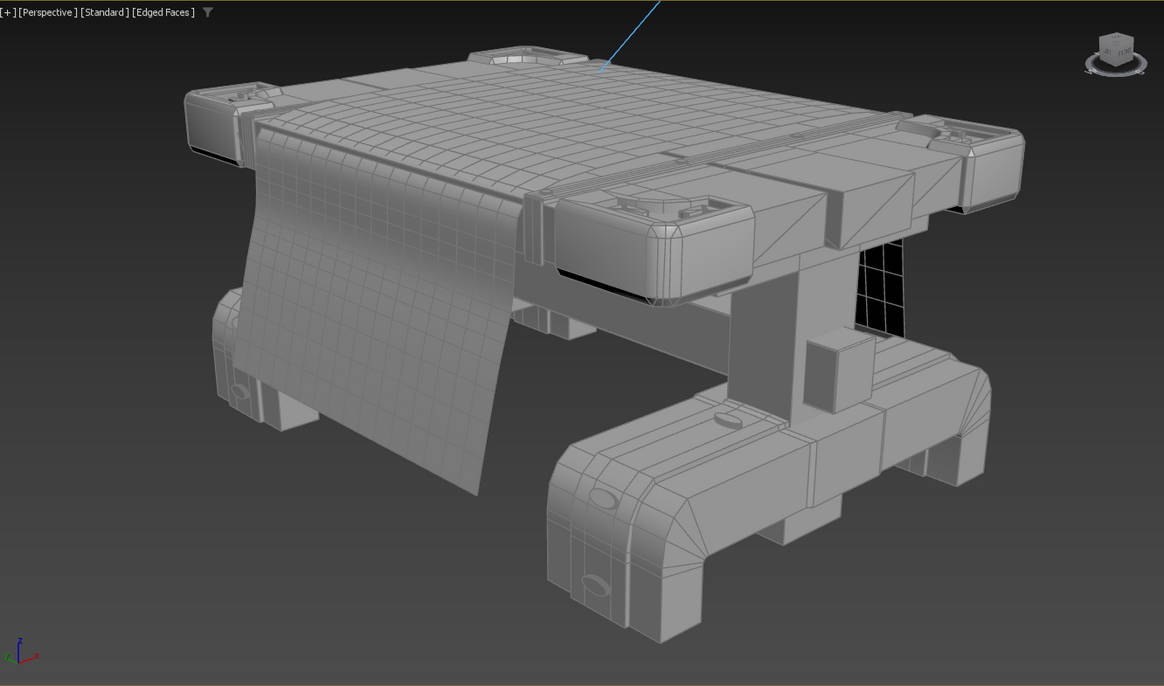Open the Standard shading quality menu

105,12
